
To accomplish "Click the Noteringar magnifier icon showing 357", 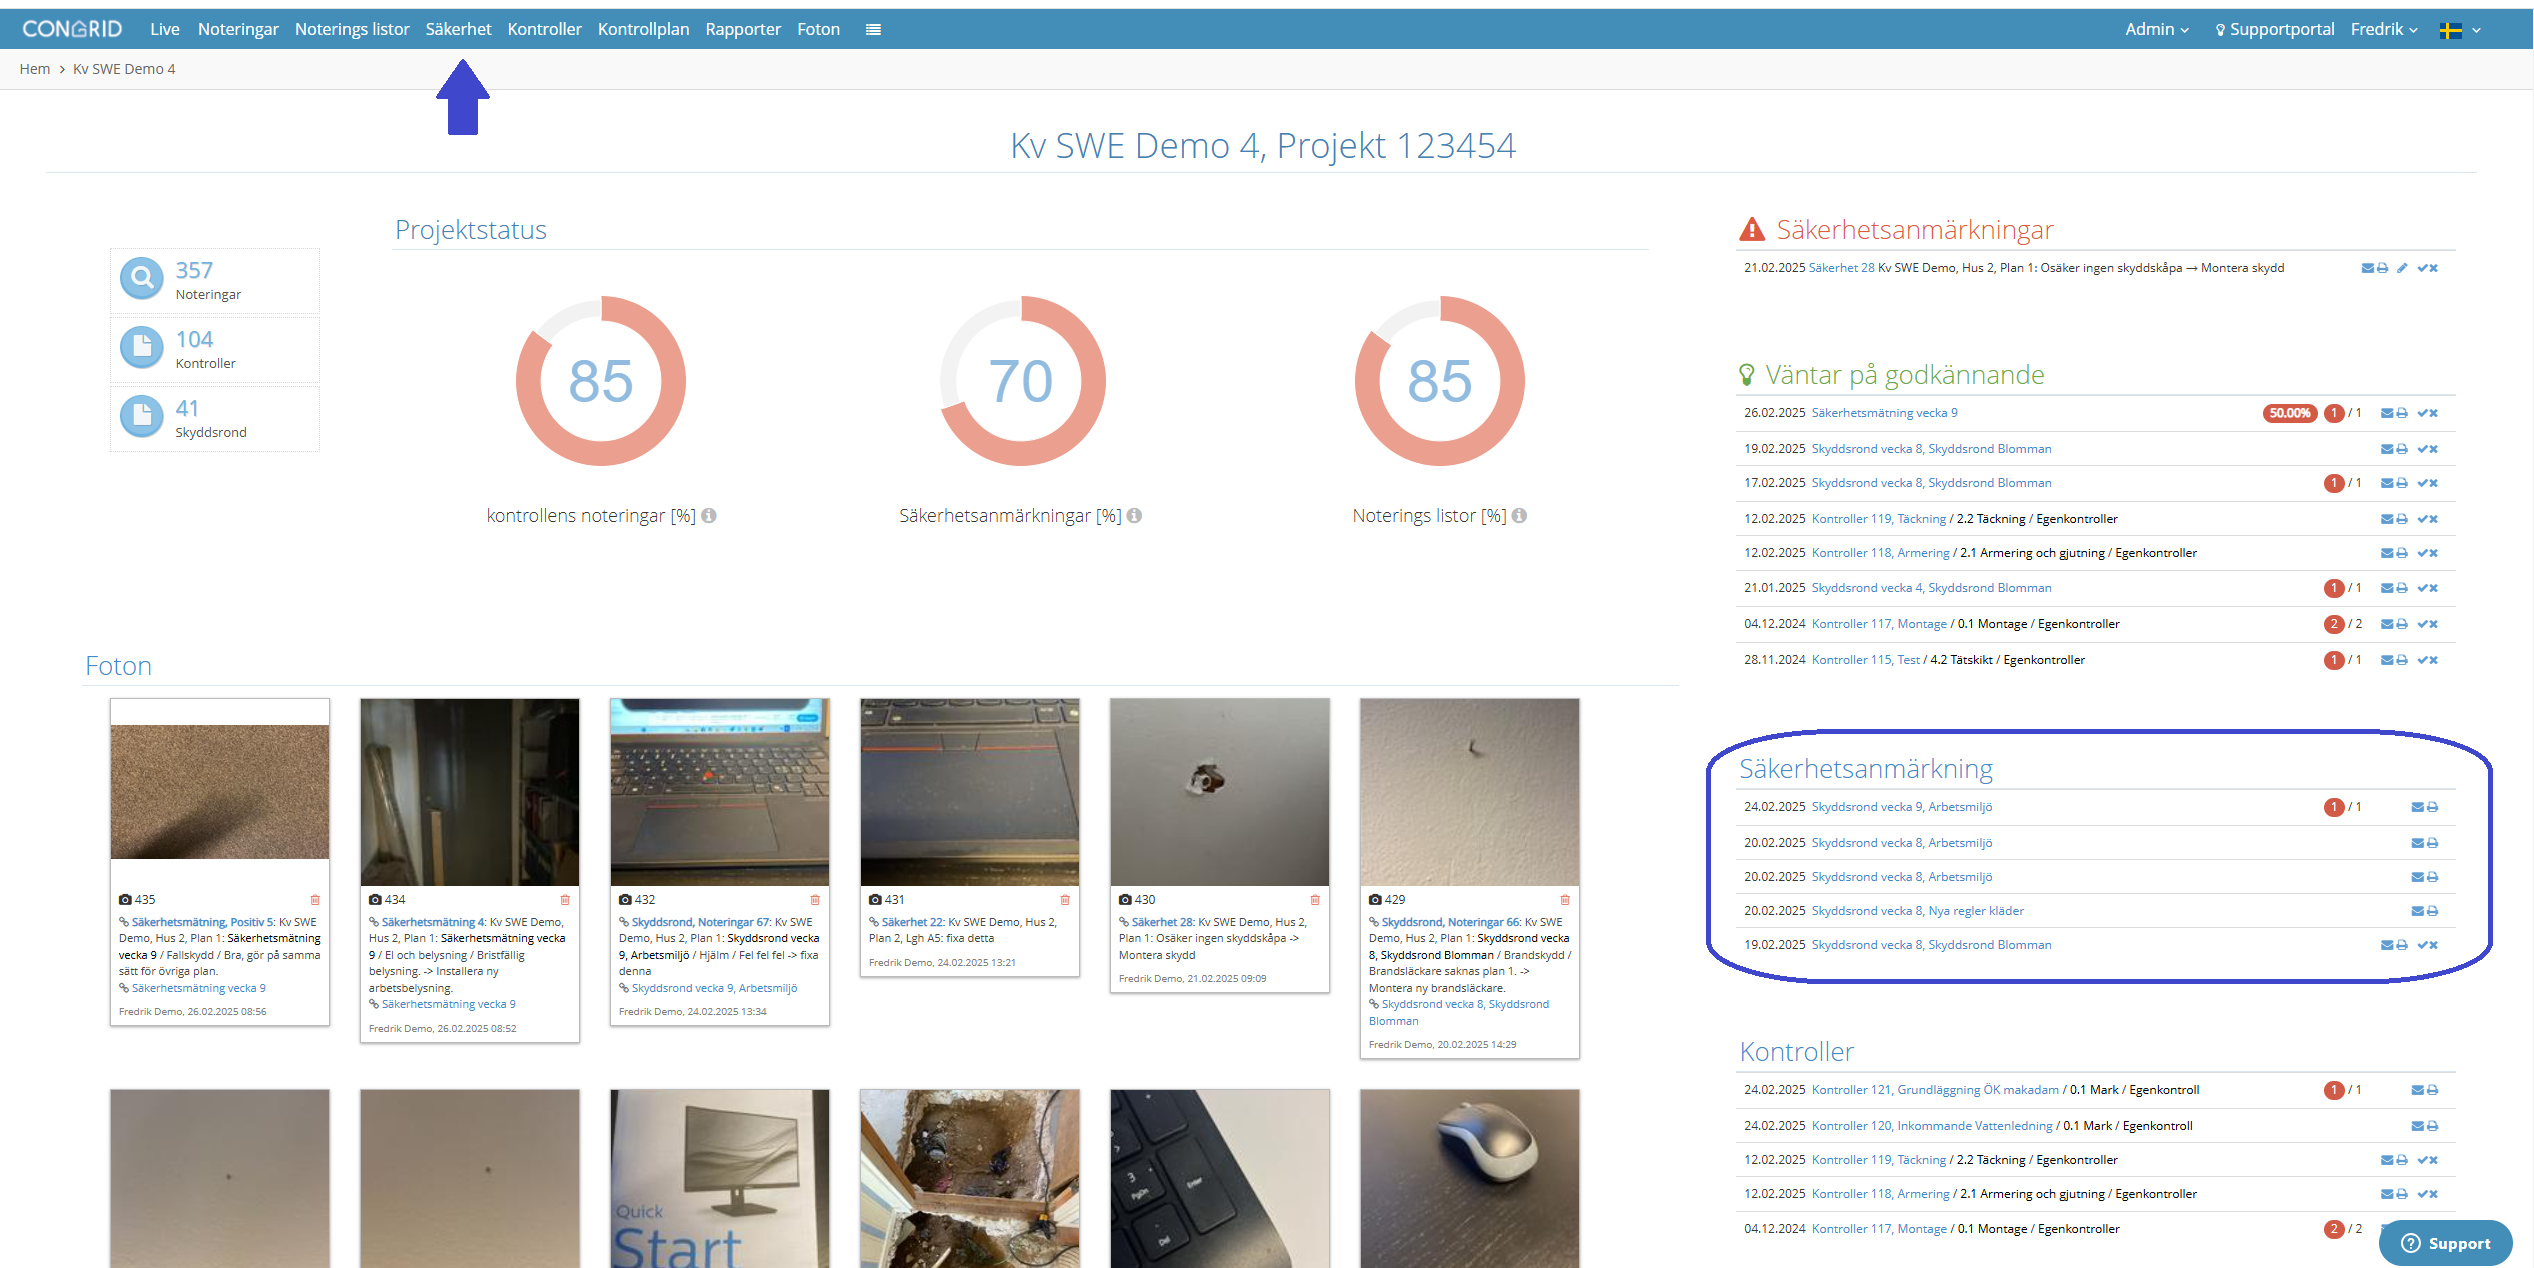I will [x=142, y=279].
